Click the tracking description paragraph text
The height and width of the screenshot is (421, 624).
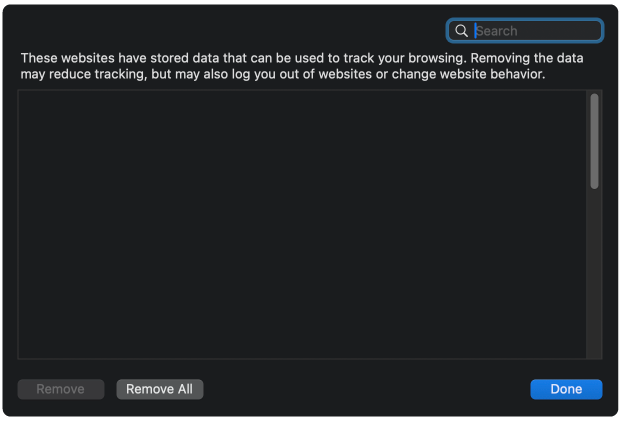[x=302, y=66]
